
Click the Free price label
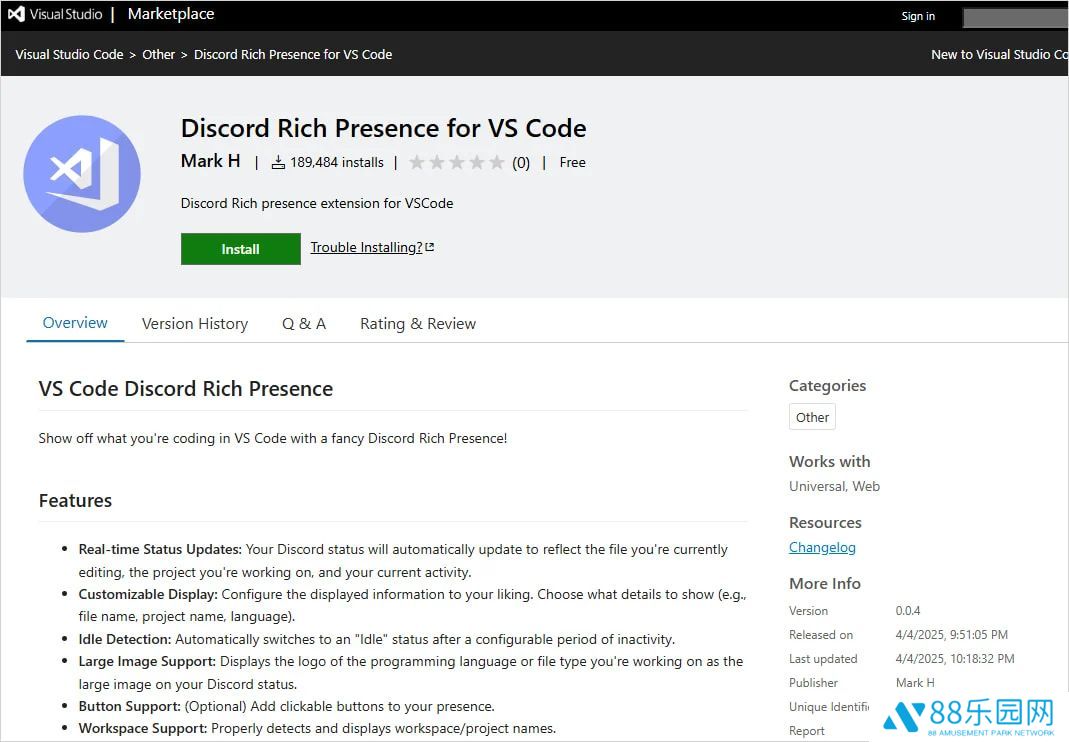[572, 162]
